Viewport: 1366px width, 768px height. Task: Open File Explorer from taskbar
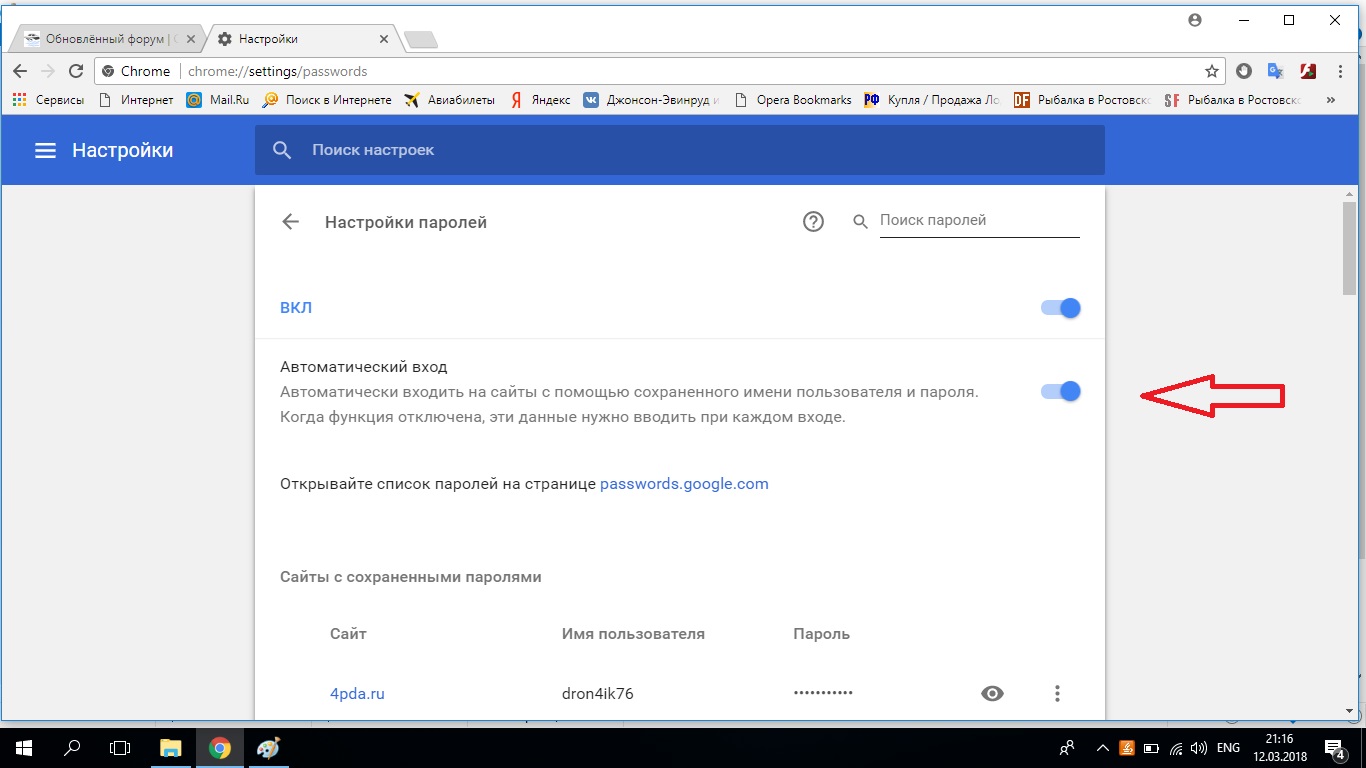(x=171, y=747)
